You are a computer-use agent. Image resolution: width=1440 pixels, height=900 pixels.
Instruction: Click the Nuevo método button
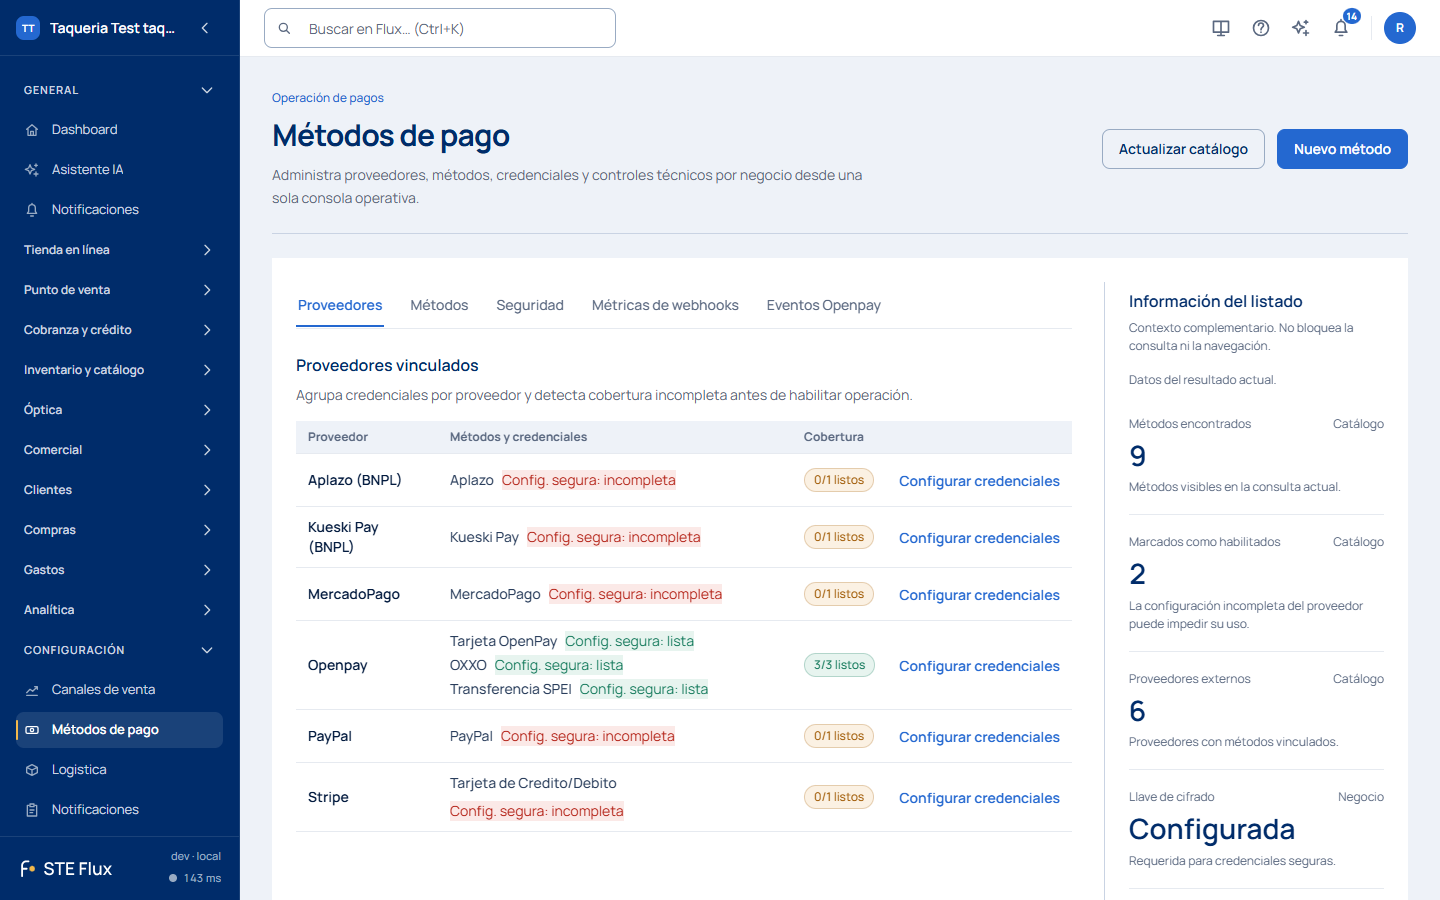point(1342,149)
